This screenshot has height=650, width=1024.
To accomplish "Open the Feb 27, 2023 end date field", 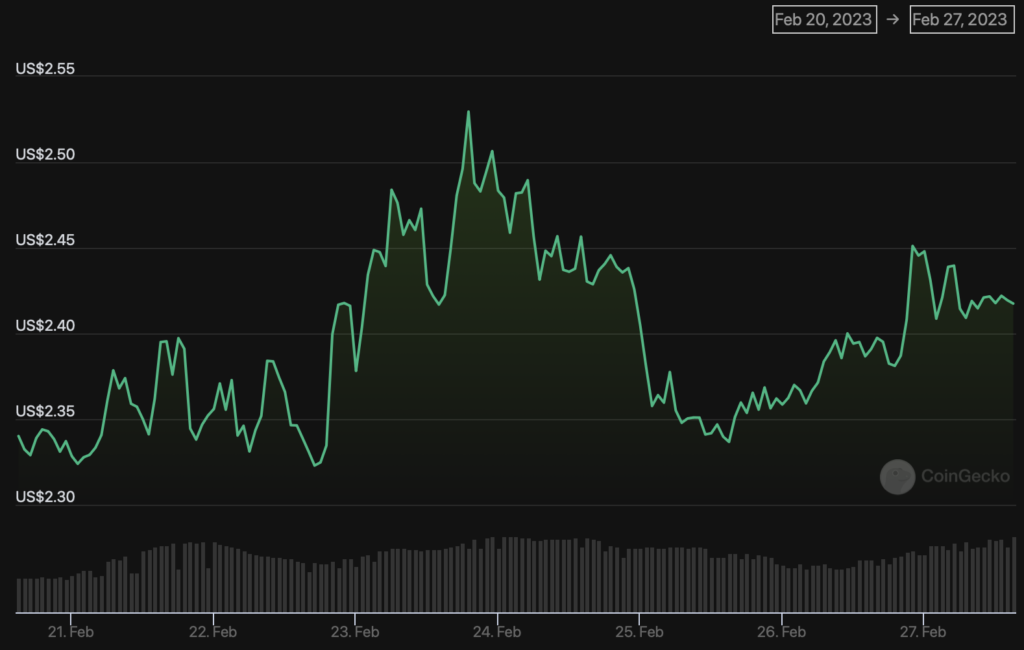I will pyautogui.click(x=962, y=20).
